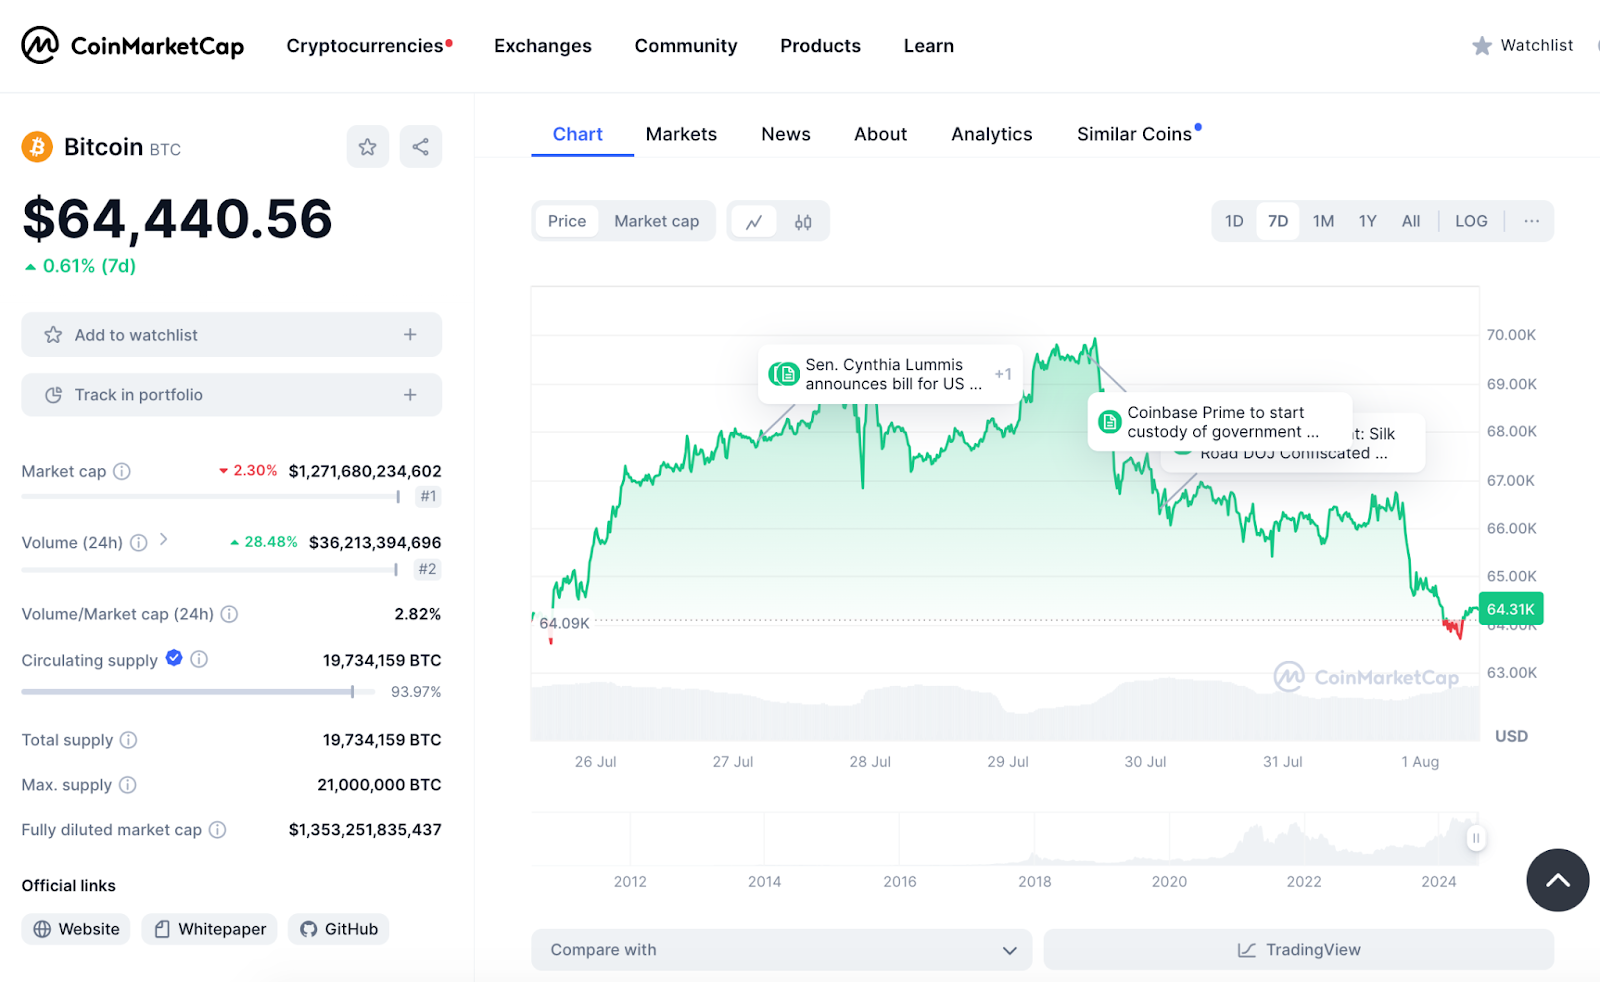This screenshot has height=982, width=1600.
Task: Click plus icon on Add to watchlist
Action: (x=410, y=335)
